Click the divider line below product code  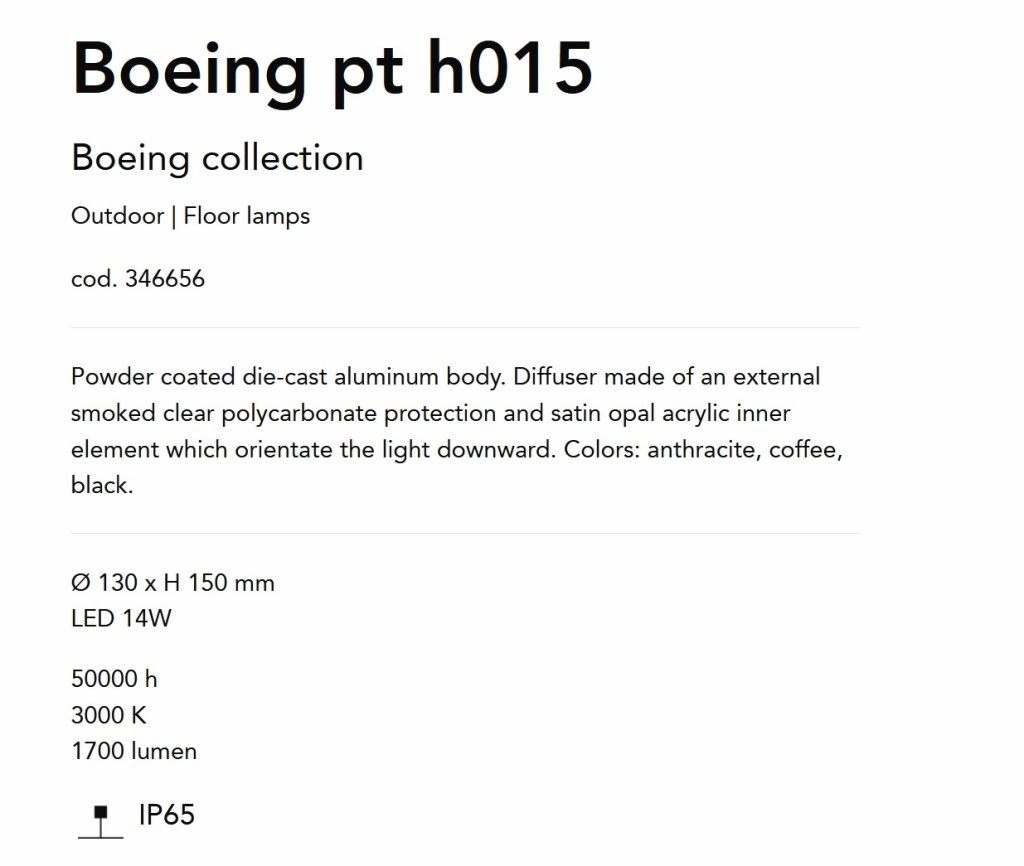465,328
